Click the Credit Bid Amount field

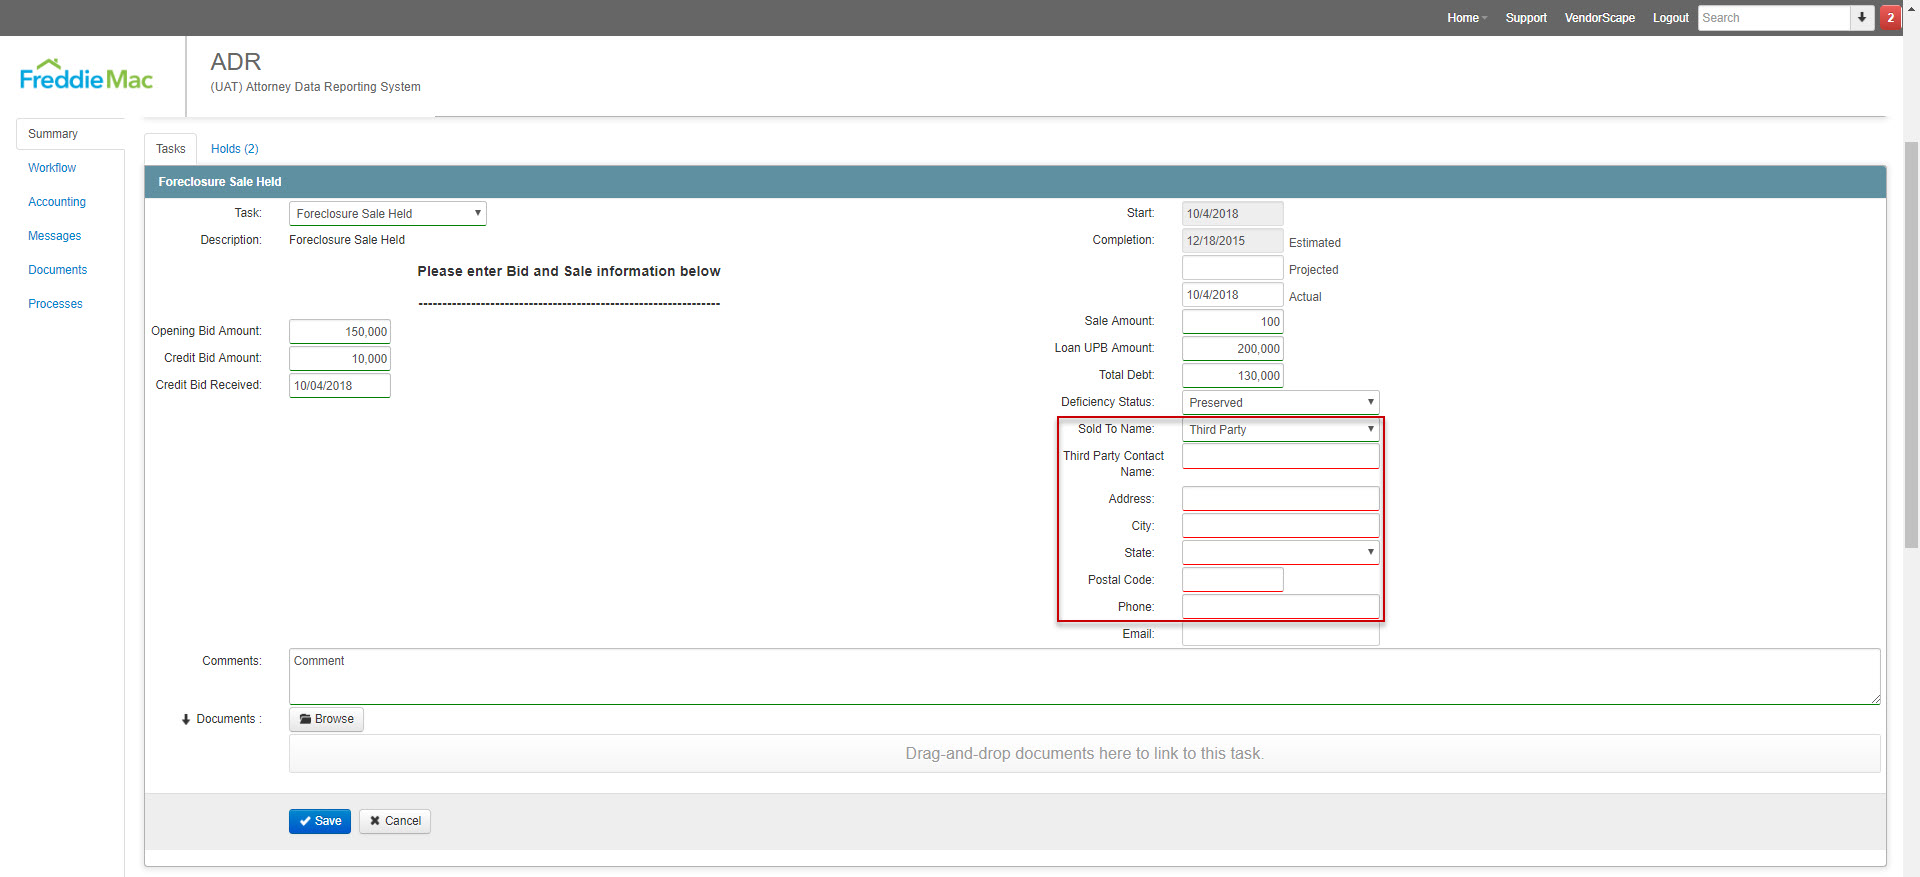click(340, 359)
